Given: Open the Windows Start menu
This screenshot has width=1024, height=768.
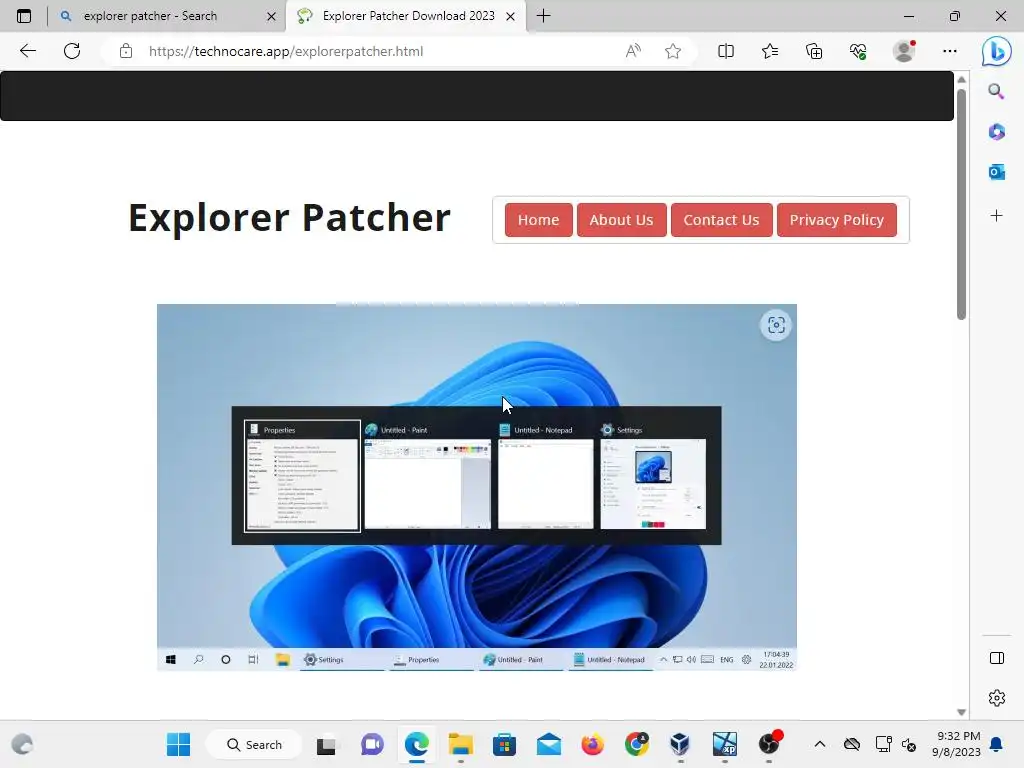Looking at the screenshot, I should pos(178,744).
